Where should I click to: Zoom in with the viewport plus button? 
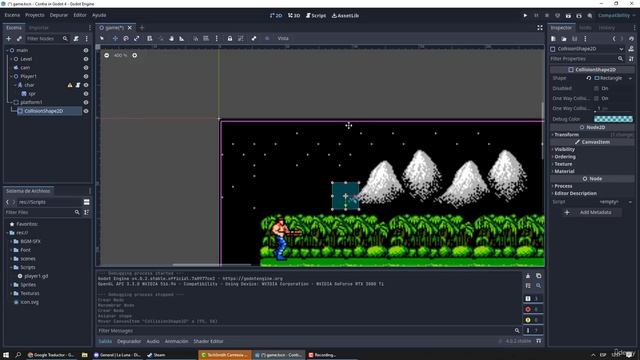coord(135,55)
